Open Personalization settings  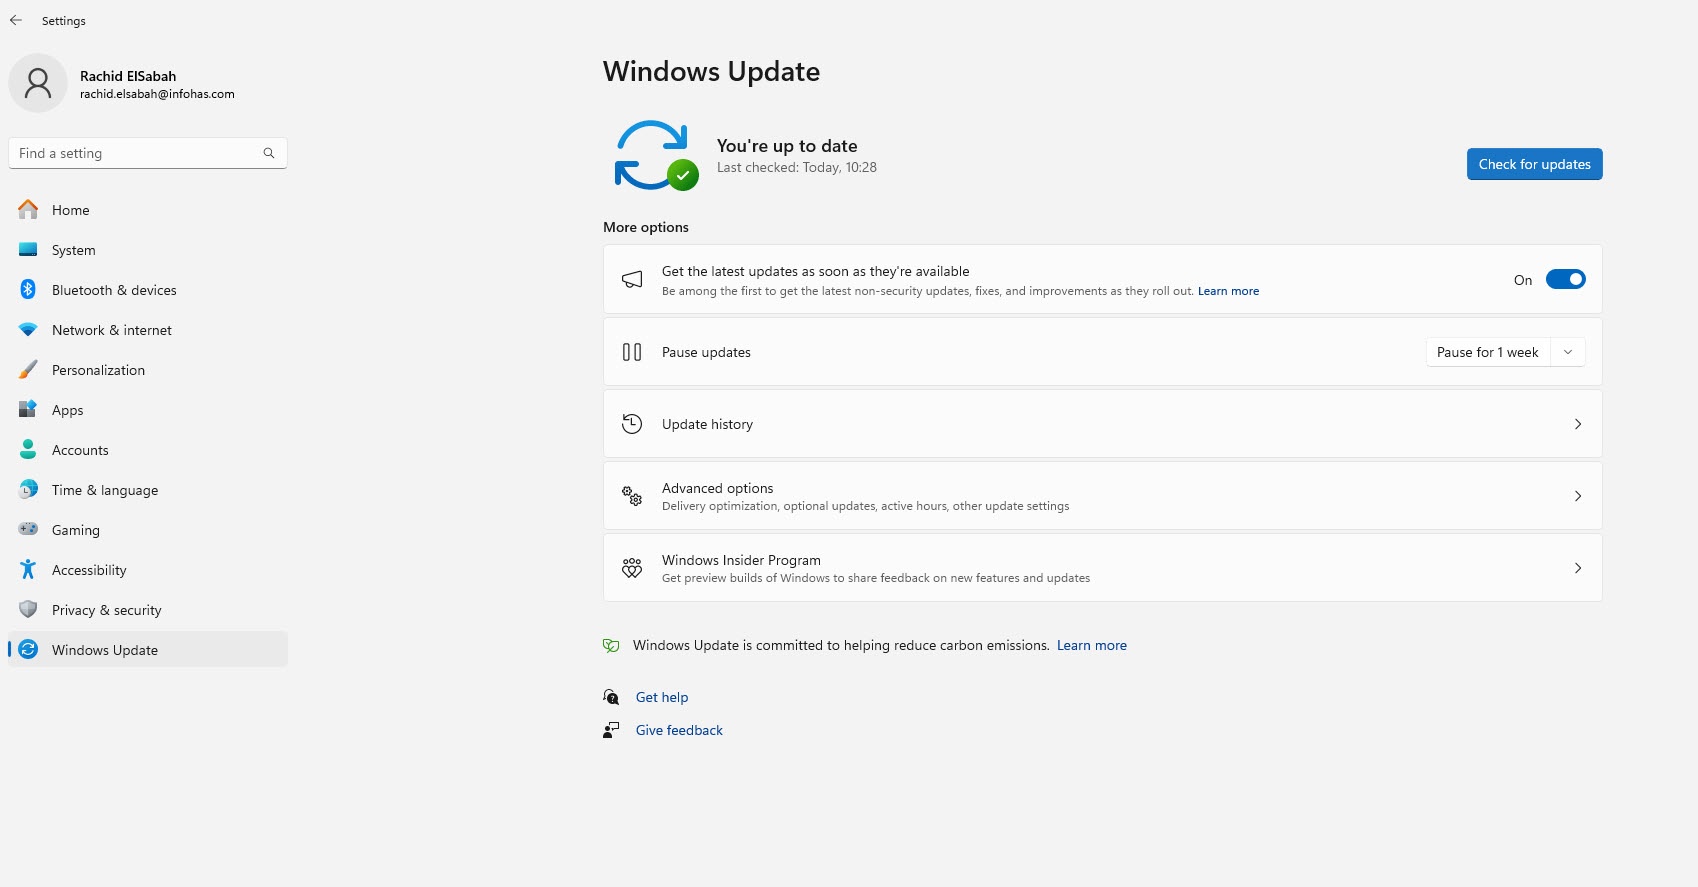(x=148, y=370)
